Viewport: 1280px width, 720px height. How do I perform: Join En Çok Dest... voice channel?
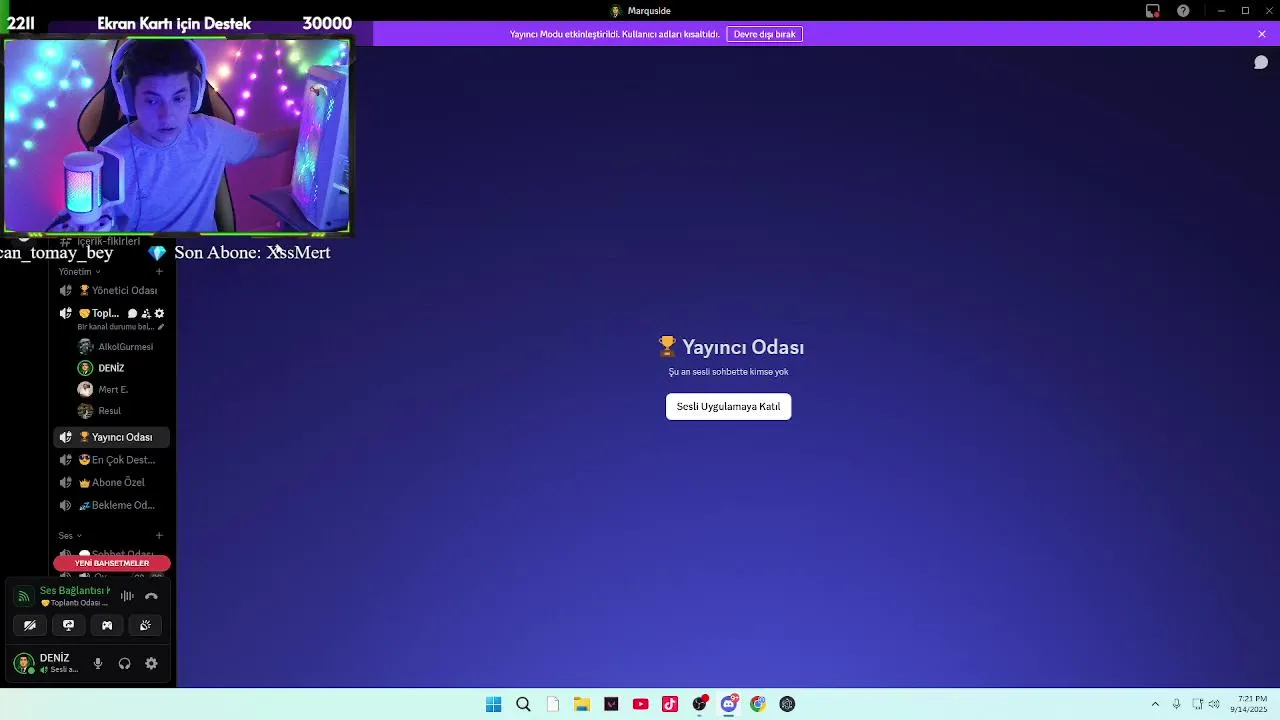[x=111, y=460]
